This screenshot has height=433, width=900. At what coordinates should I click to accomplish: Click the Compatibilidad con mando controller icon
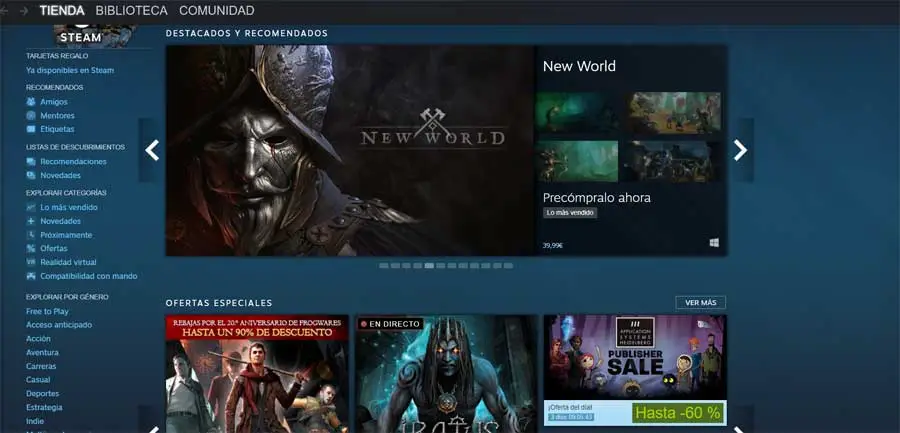point(31,276)
